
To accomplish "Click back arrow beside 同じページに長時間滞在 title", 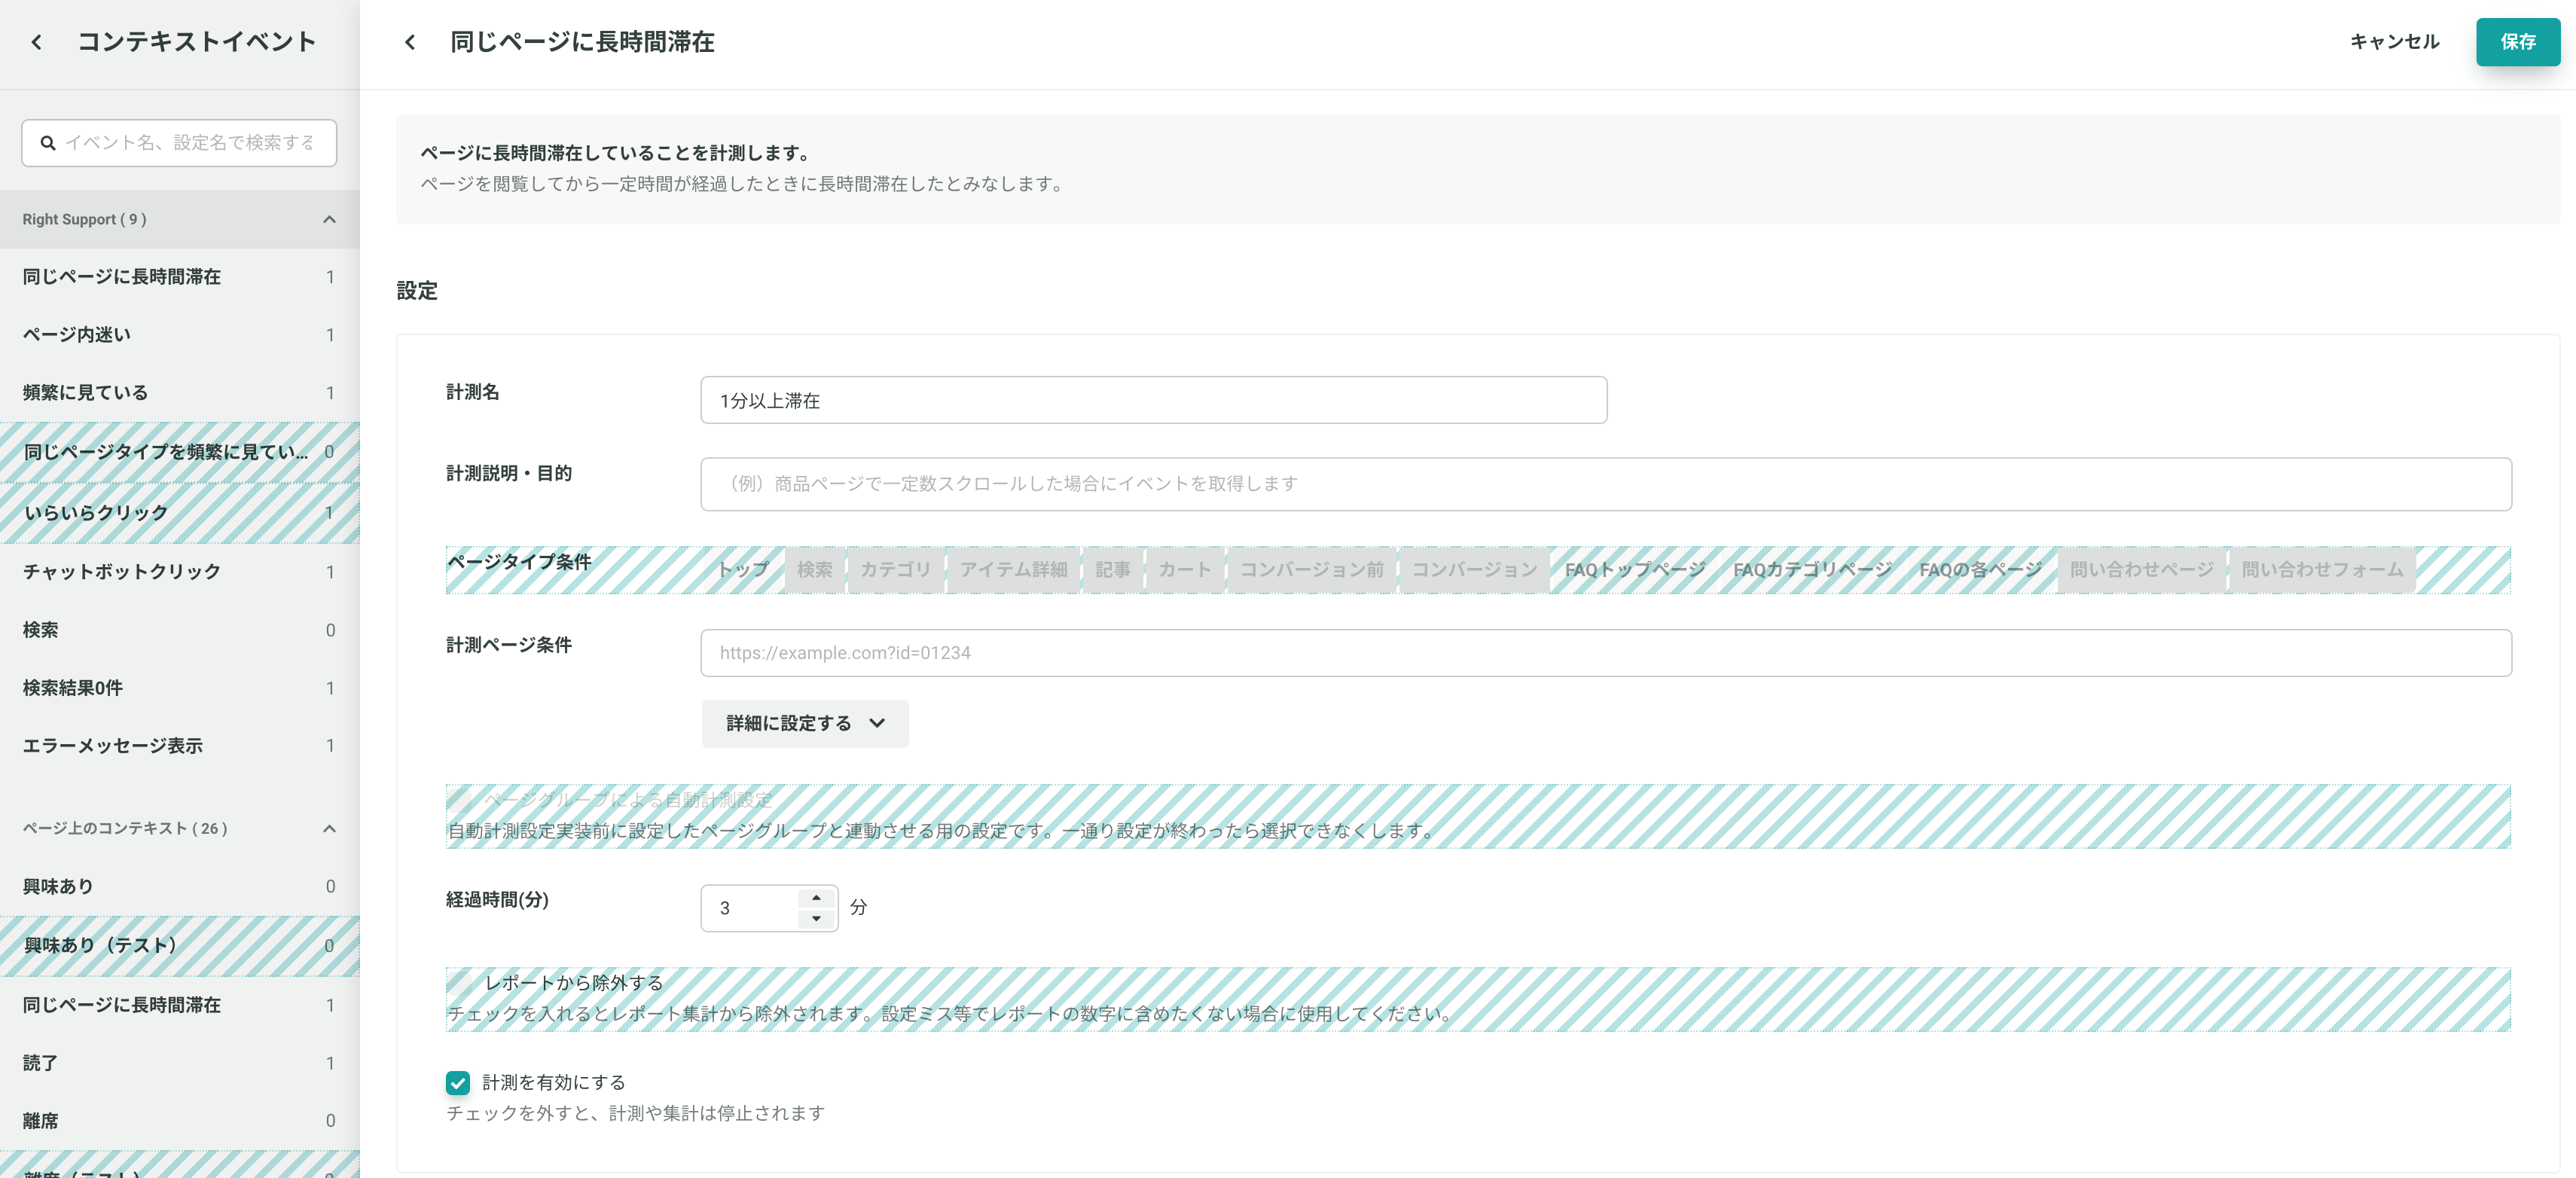I will tap(410, 42).
